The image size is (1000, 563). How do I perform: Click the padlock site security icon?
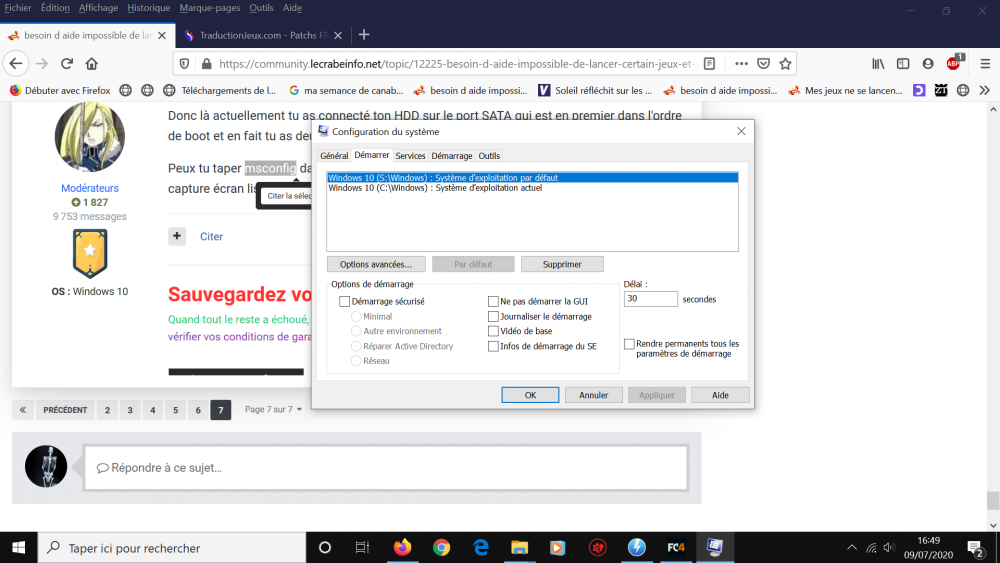click(x=206, y=64)
